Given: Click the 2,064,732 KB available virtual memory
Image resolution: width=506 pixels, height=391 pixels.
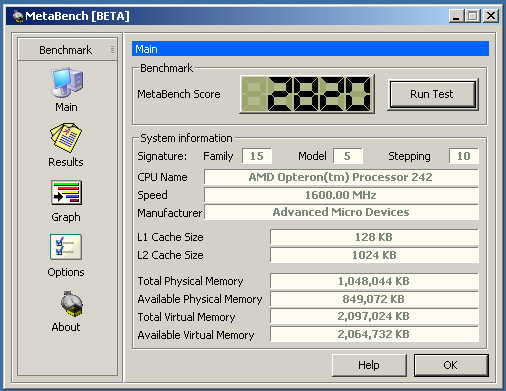Looking at the screenshot, I should (374, 334).
